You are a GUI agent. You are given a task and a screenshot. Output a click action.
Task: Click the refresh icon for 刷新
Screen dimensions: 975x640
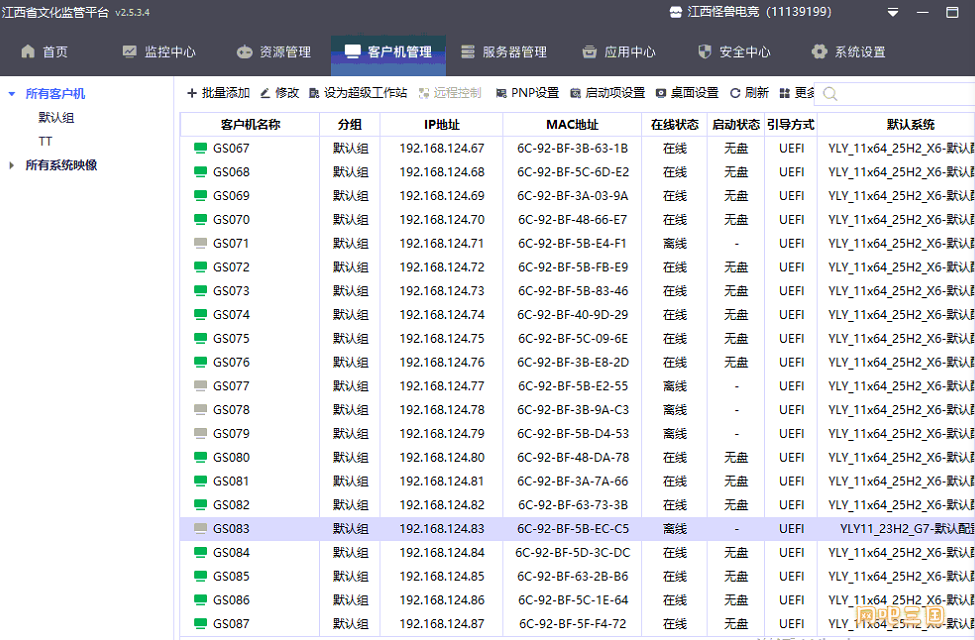click(735, 93)
